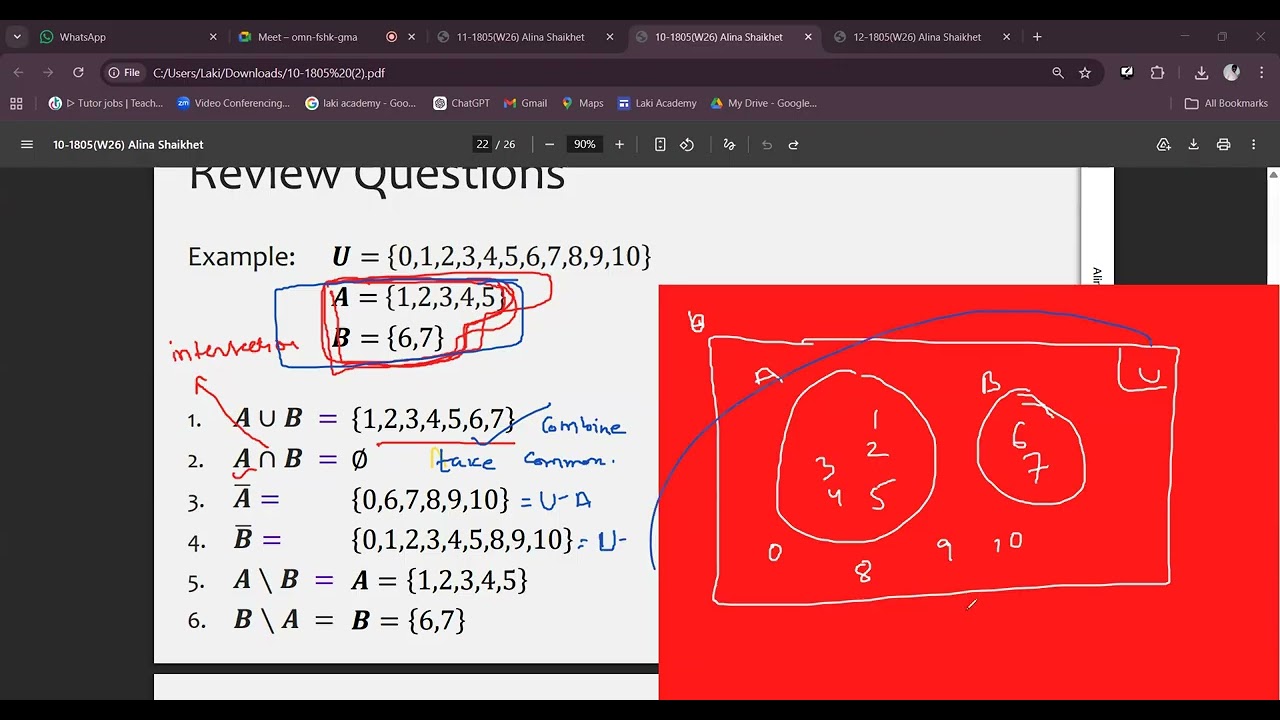
Task: Select the PDF draw annotation tool
Action: point(729,145)
